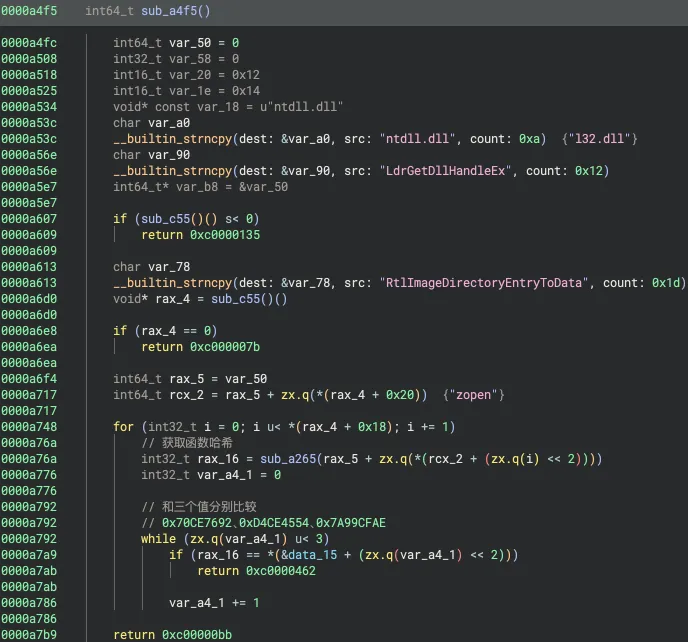
Task: Click the 'while' keyword
Action: [158, 539]
